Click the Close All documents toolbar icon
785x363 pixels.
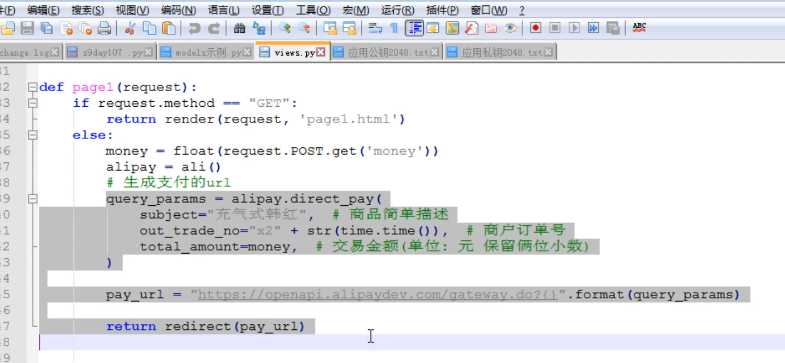coord(86,29)
